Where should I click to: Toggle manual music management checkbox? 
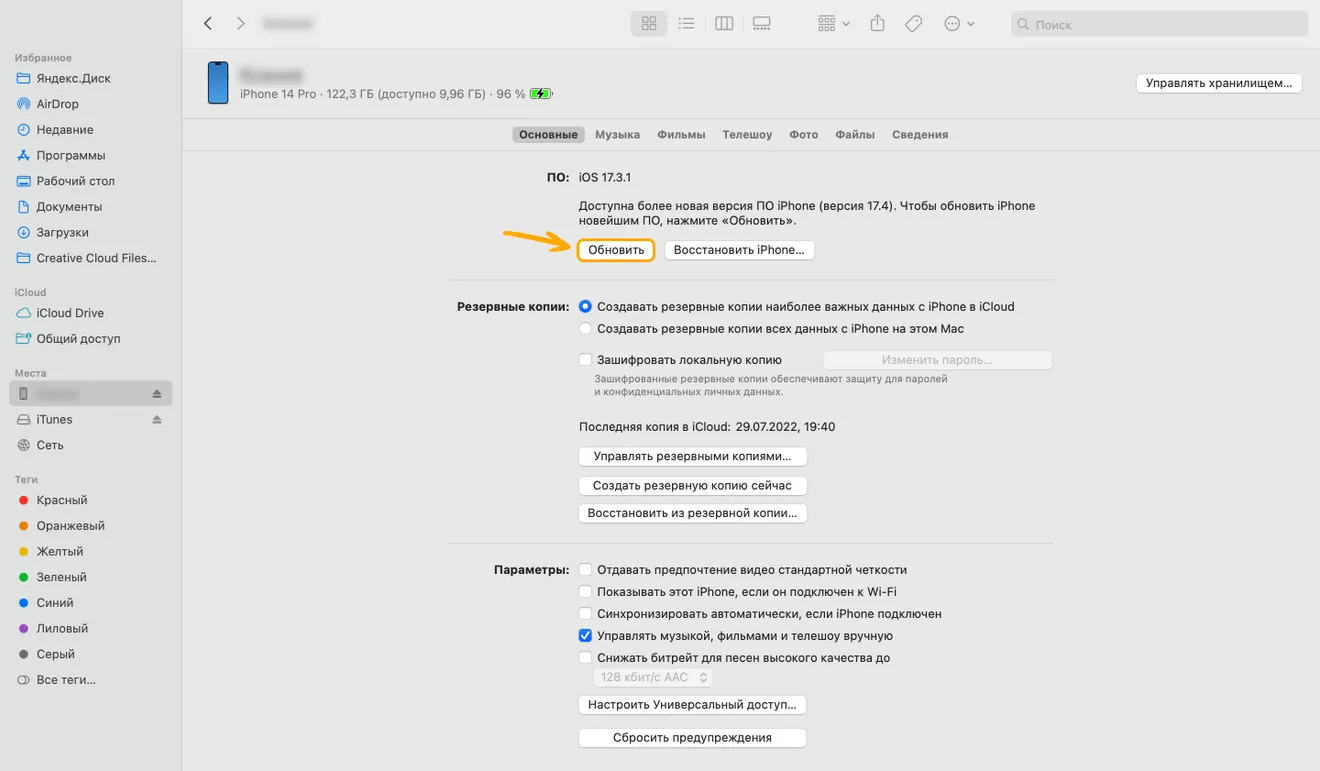tap(586, 636)
